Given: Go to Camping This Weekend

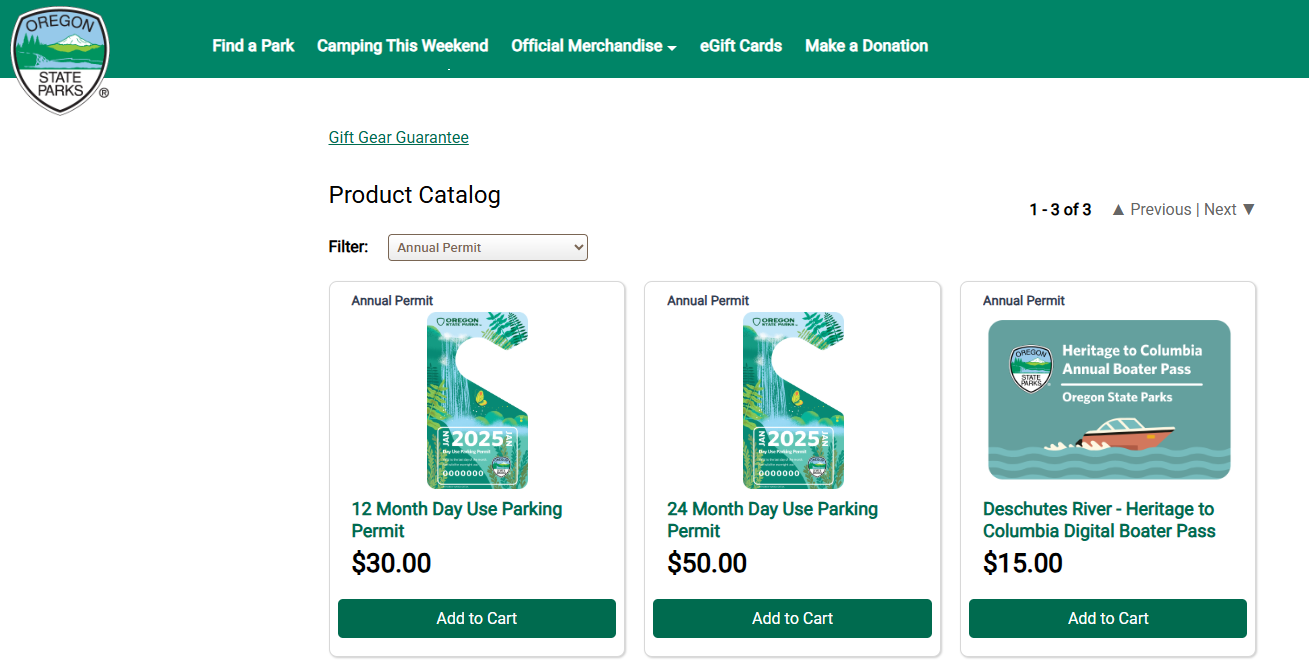Looking at the screenshot, I should coord(402,46).
